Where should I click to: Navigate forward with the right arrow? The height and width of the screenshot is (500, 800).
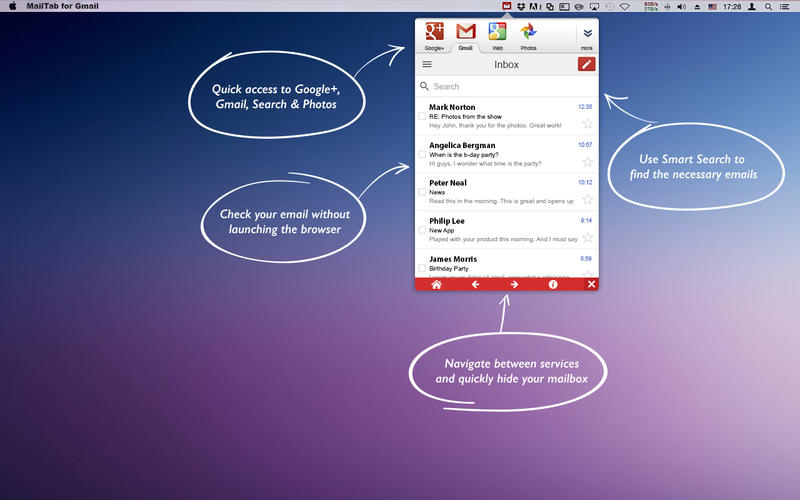(x=514, y=284)
